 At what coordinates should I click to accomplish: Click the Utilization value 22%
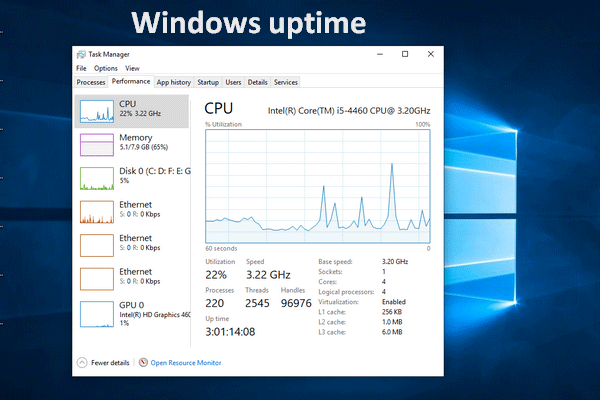[216, 275]
